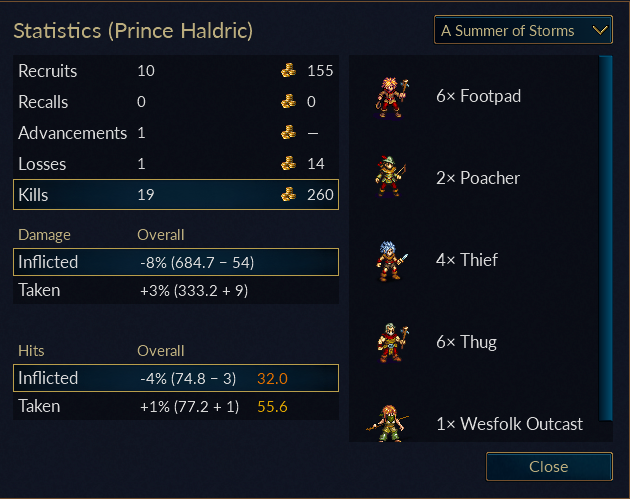Close the Statistics dialog
Viewport: 630px width, 499px height.
coord(549,466)
